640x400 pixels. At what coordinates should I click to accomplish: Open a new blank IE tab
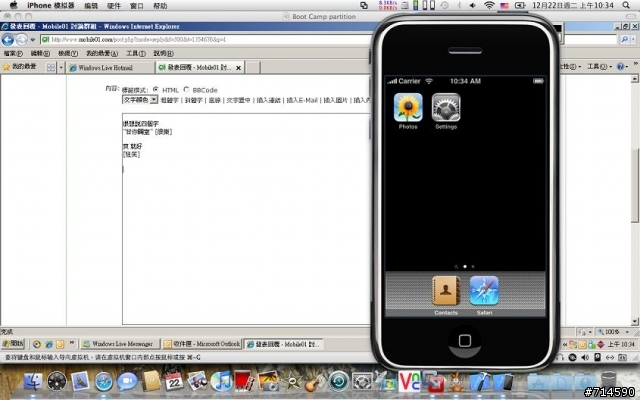click(x=253, y=68)
